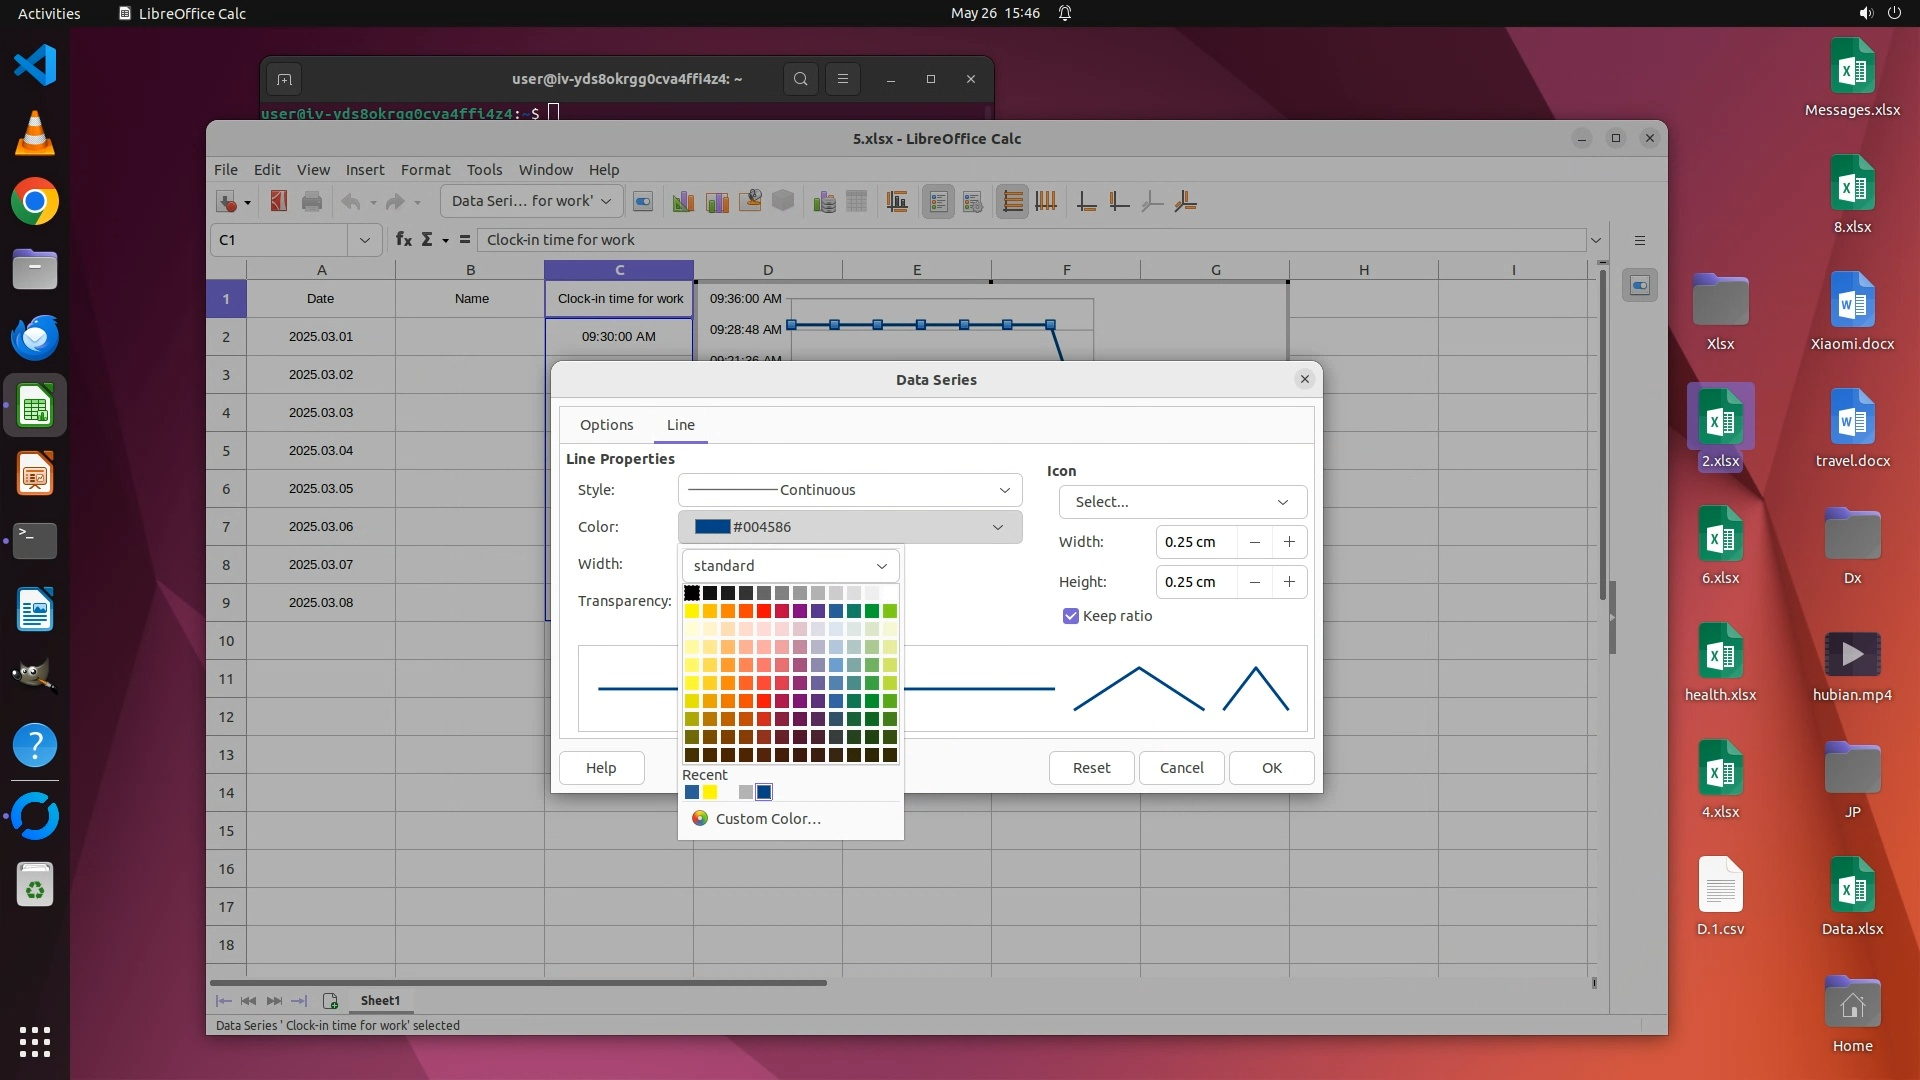Open the Format menu
This screenshot has height=1080, width=1920.
(x=425, y=170)
